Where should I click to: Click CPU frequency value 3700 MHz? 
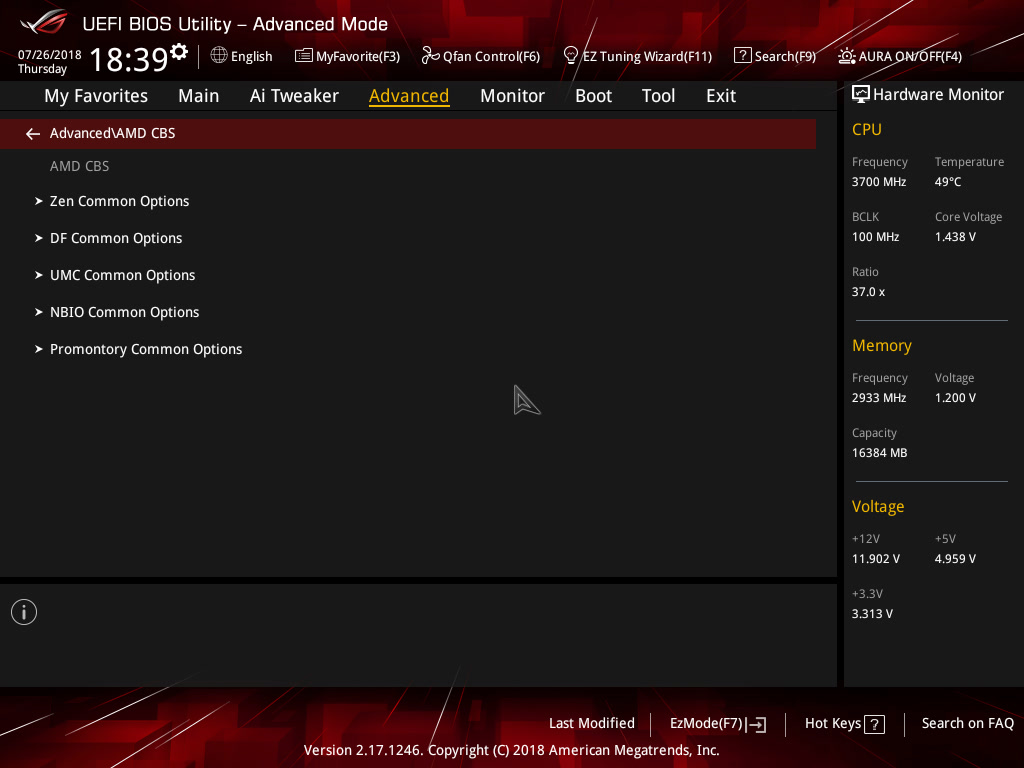(x=879, y=182)
